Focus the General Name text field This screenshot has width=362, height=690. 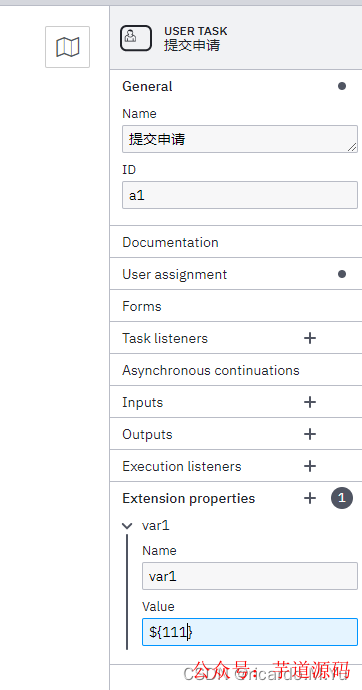tap(240, 139)
